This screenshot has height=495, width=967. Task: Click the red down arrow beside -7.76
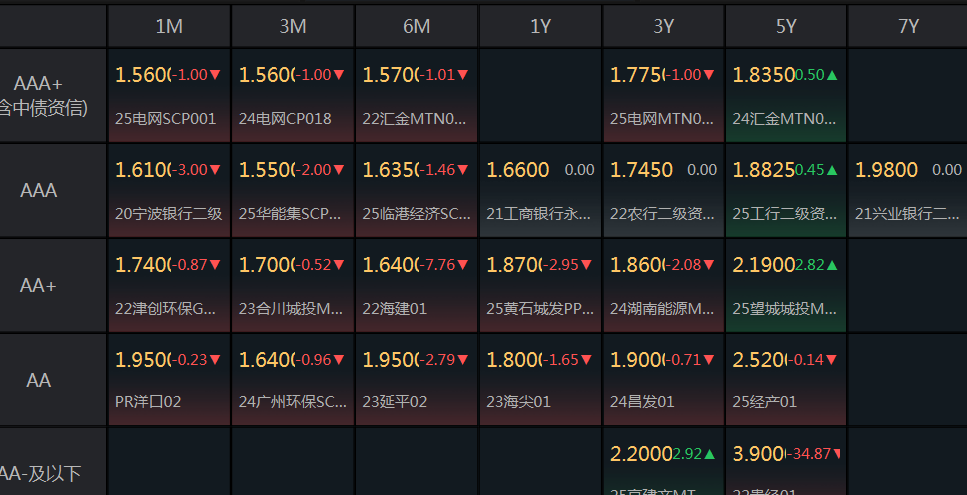pos(463,265)
